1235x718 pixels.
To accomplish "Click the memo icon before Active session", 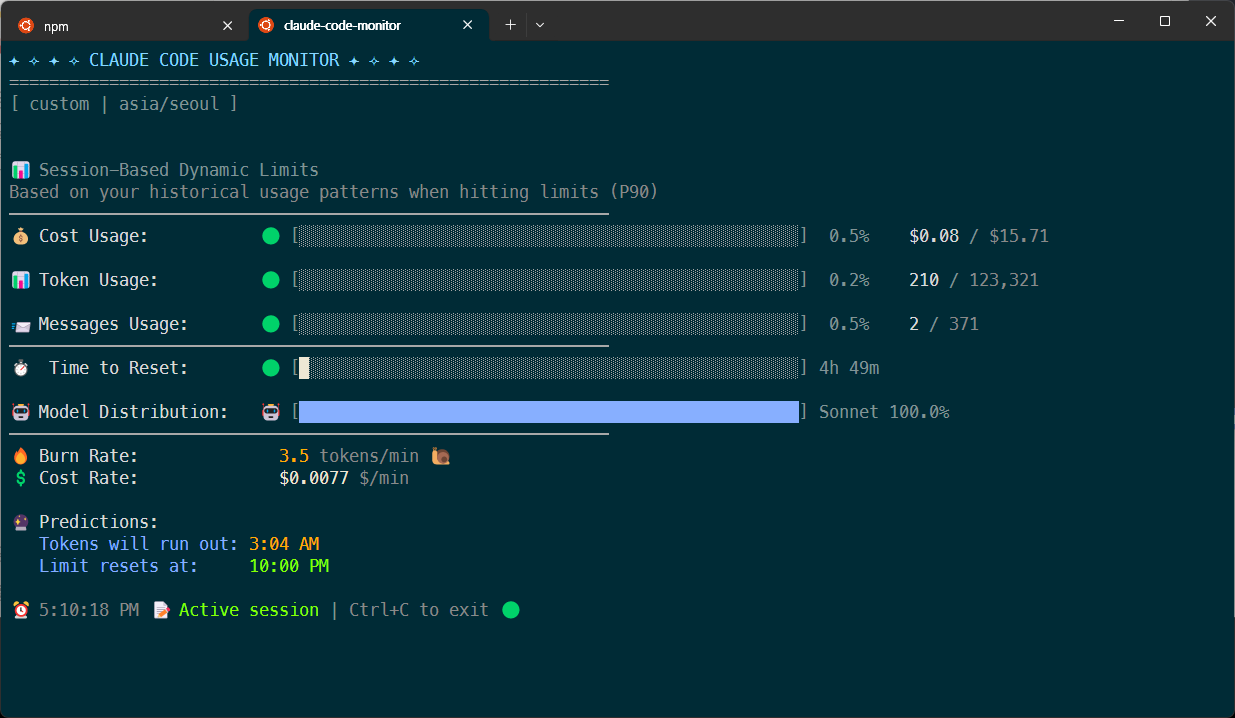I will (161, 610).
